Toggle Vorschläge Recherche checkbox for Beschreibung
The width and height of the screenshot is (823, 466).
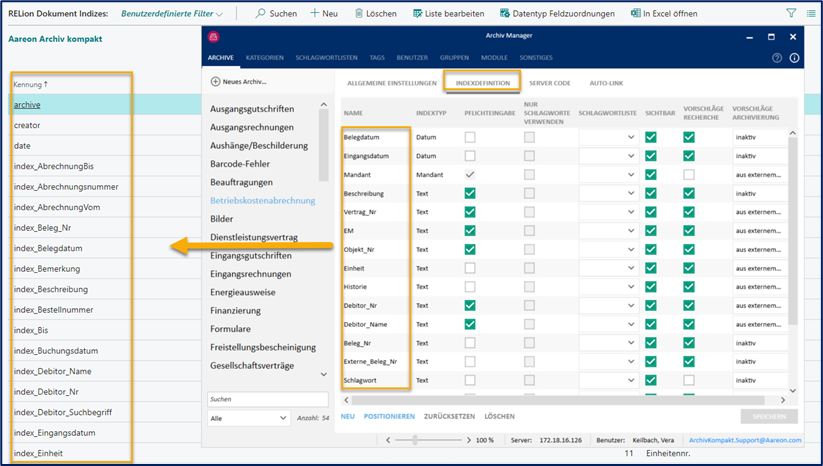coord(689,193)
